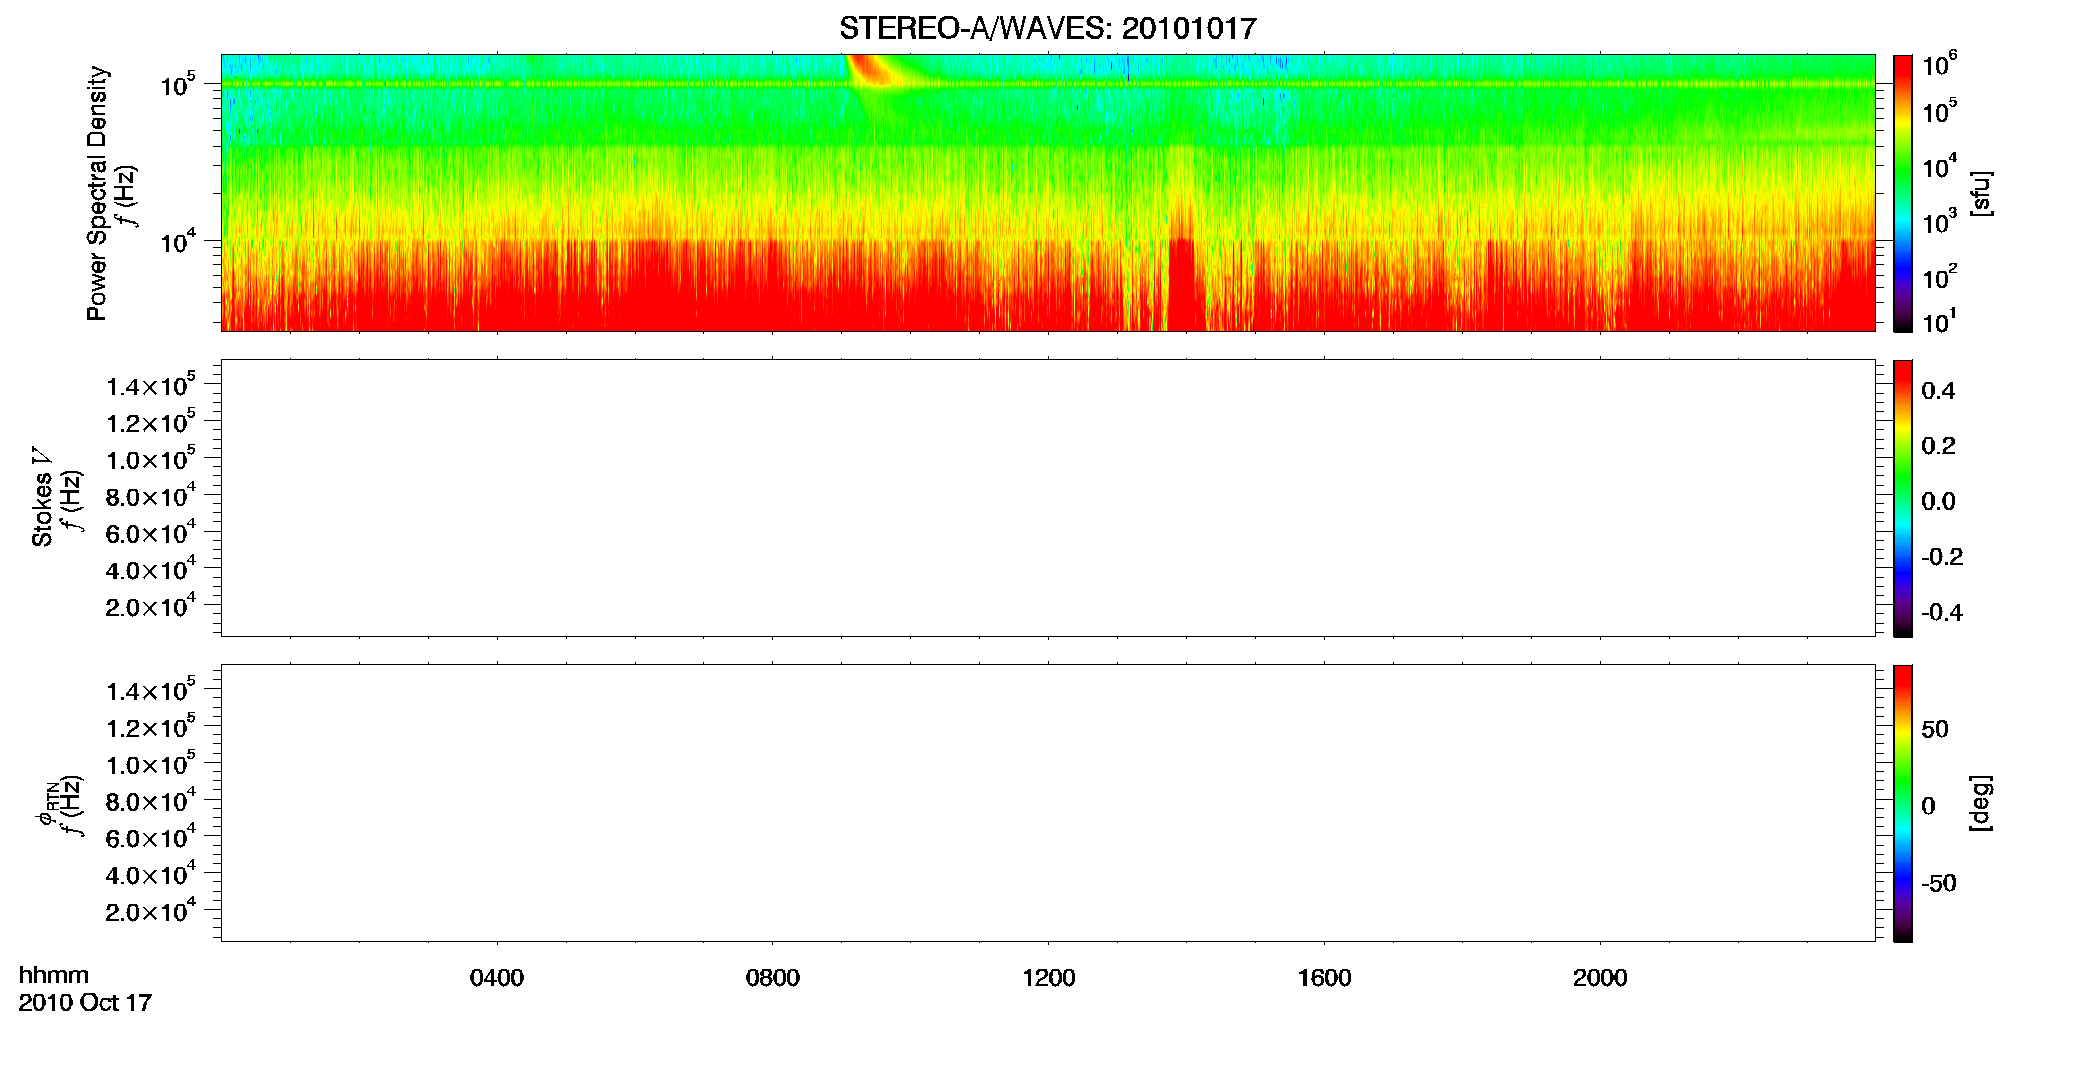This screenshot has width=2096, height=1080.
Task: Click the phi RTN degrees color bar
Action: [x=1903, y=803]
